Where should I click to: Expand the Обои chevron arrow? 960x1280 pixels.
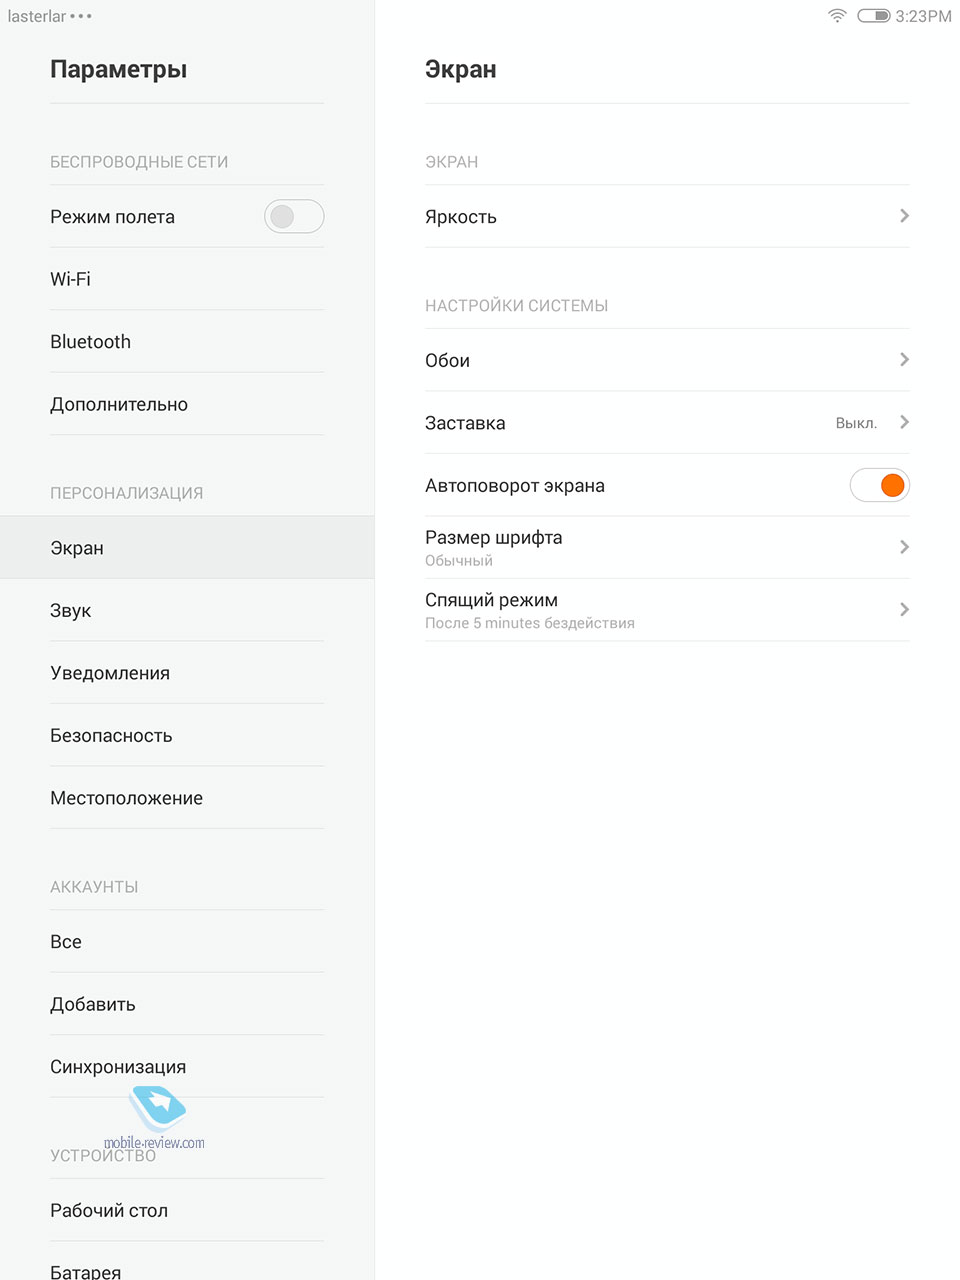pyautogui.click(x=904, y=360)
